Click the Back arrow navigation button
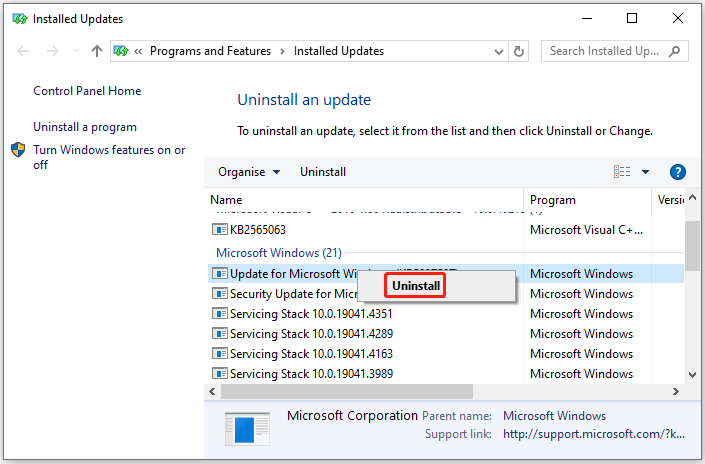 pyautogui.click(x=23, y=51)
